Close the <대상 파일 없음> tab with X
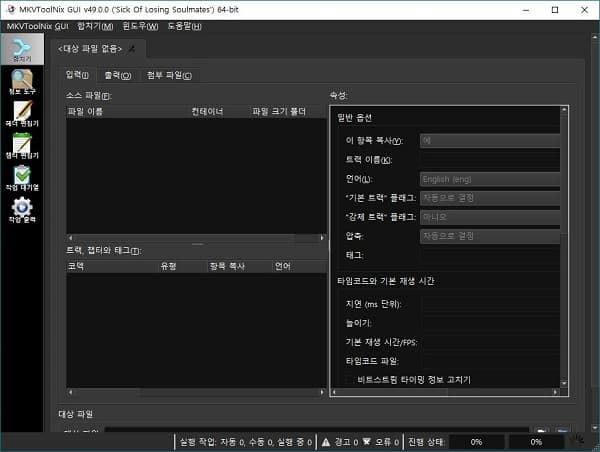 (x=132, y=49)
